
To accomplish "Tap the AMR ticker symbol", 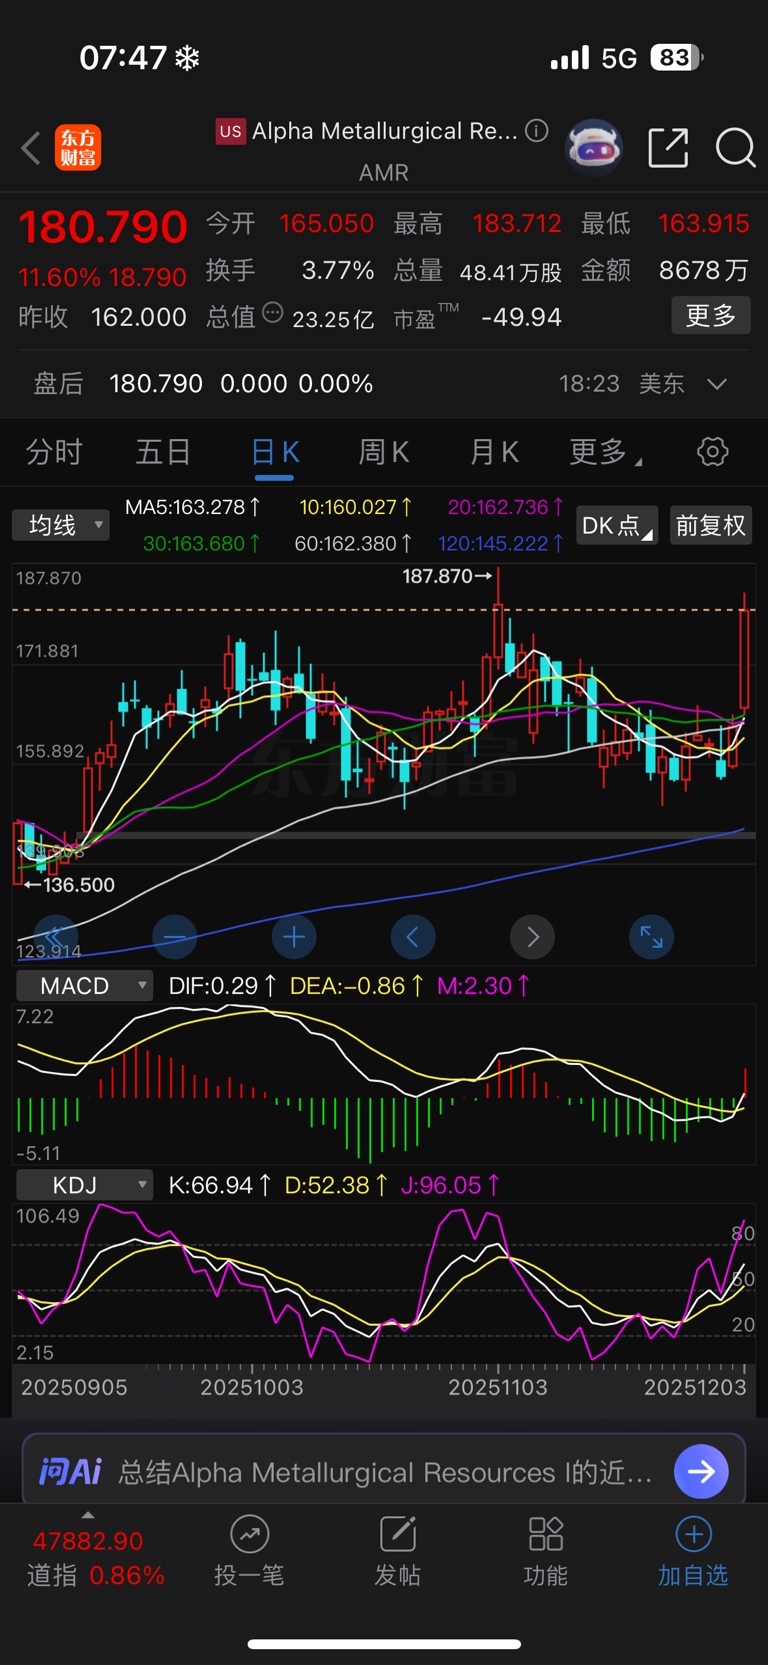I will 384,173.
